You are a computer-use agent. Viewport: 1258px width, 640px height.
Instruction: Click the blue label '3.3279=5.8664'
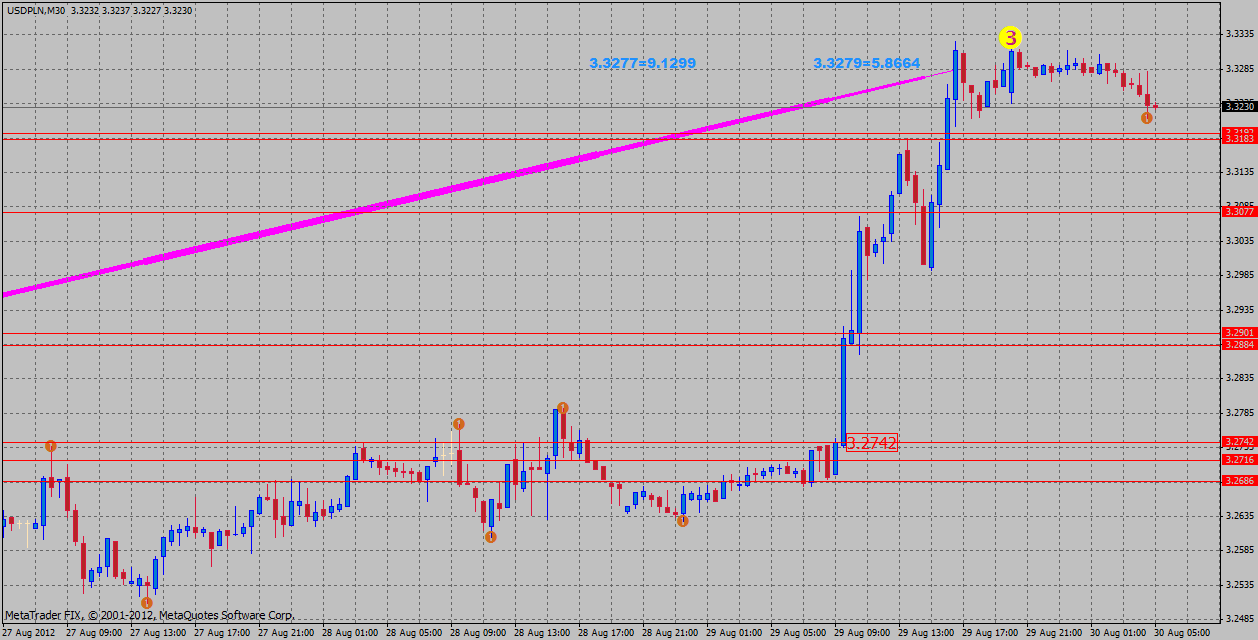click(x=867, y=64)
